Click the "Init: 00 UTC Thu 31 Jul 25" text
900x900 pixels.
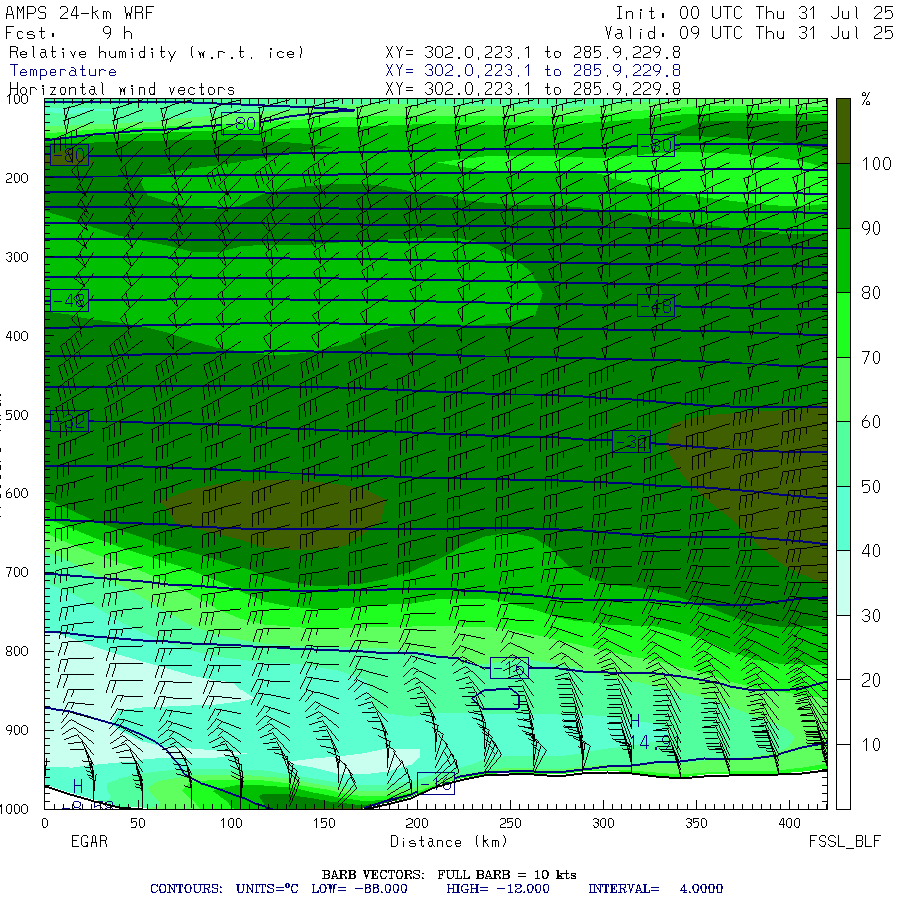754,13
